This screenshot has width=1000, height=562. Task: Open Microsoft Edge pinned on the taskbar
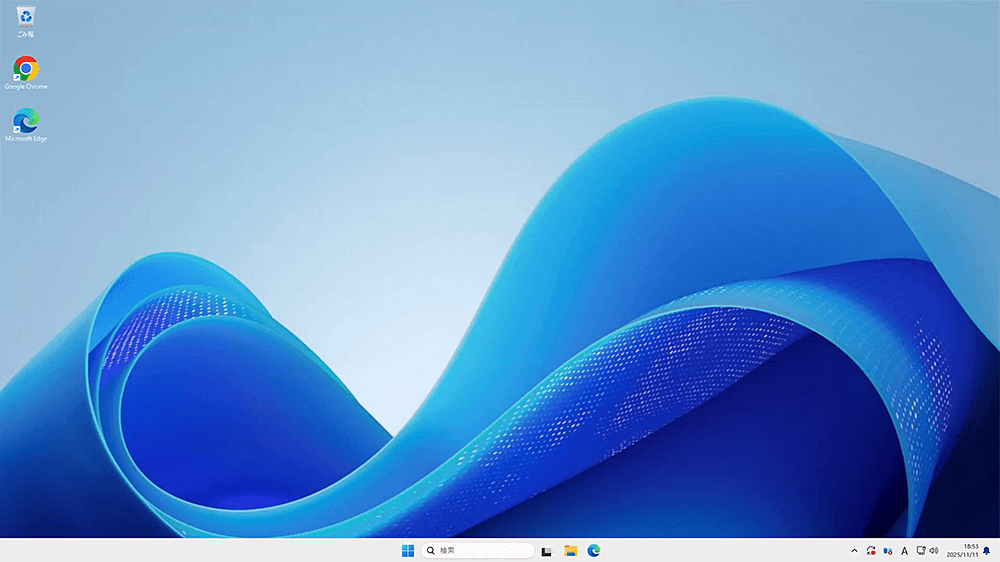click(x=594, y=550)
